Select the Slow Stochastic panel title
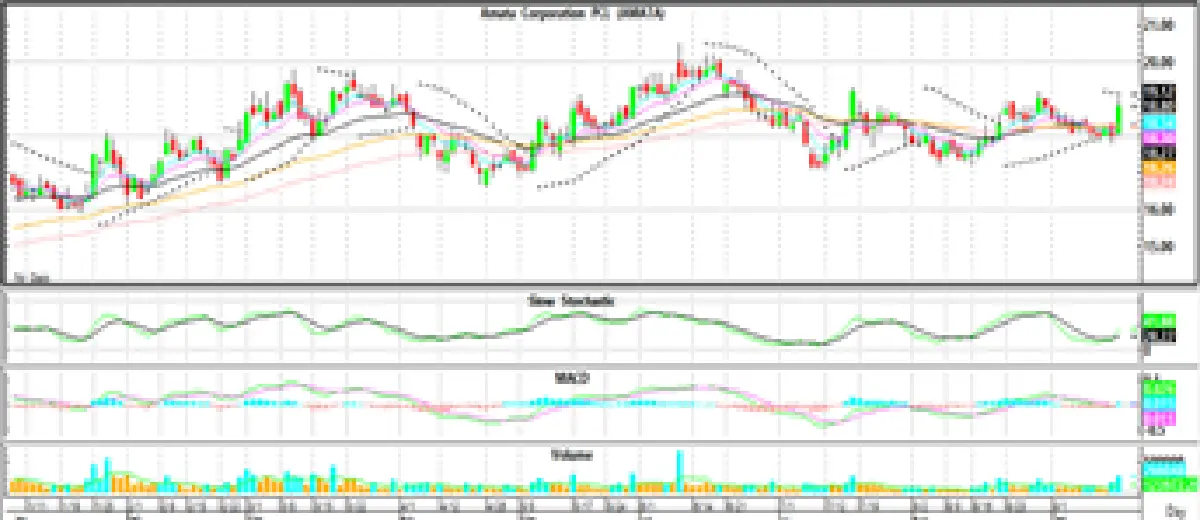1200x520 pixels. [x=571, y=300]
